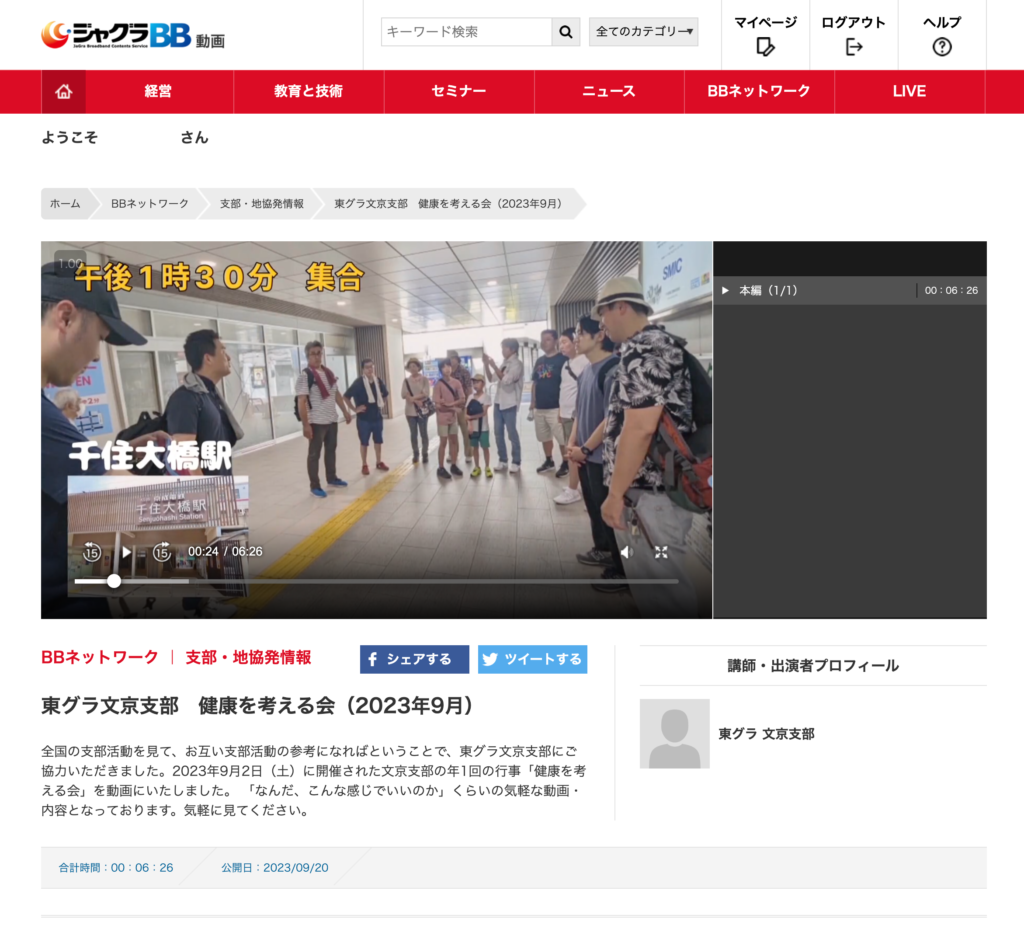
Task: Click the 00 : 06 : 26 playlist duration
Action: point(951,291)
